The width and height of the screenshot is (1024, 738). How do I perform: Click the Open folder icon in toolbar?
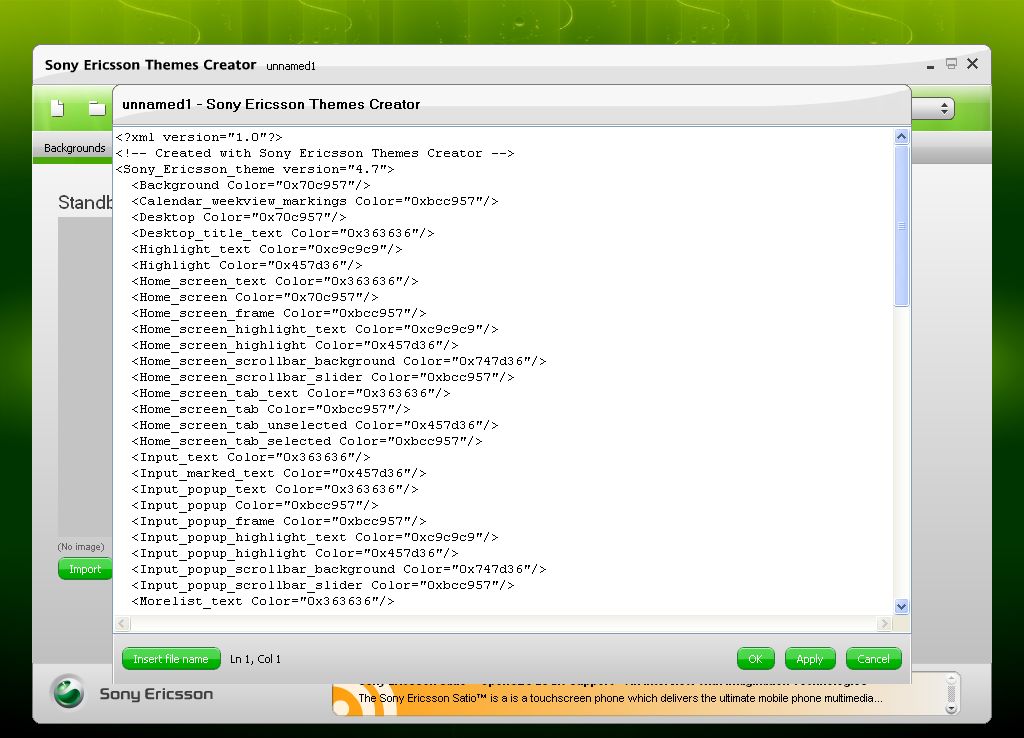click(97, 108)
